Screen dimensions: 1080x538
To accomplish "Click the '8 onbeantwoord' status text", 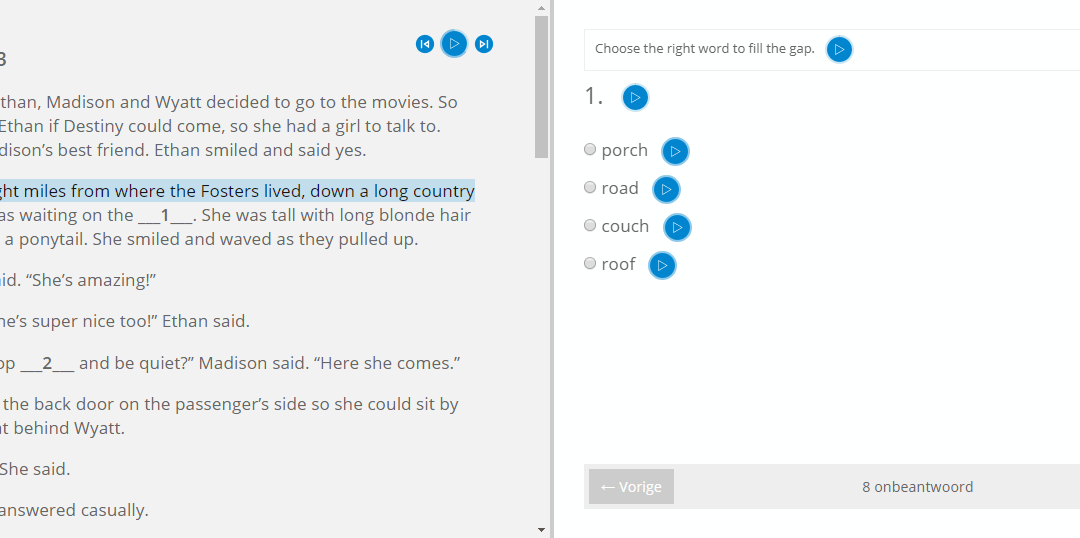I will pos(917,487).
